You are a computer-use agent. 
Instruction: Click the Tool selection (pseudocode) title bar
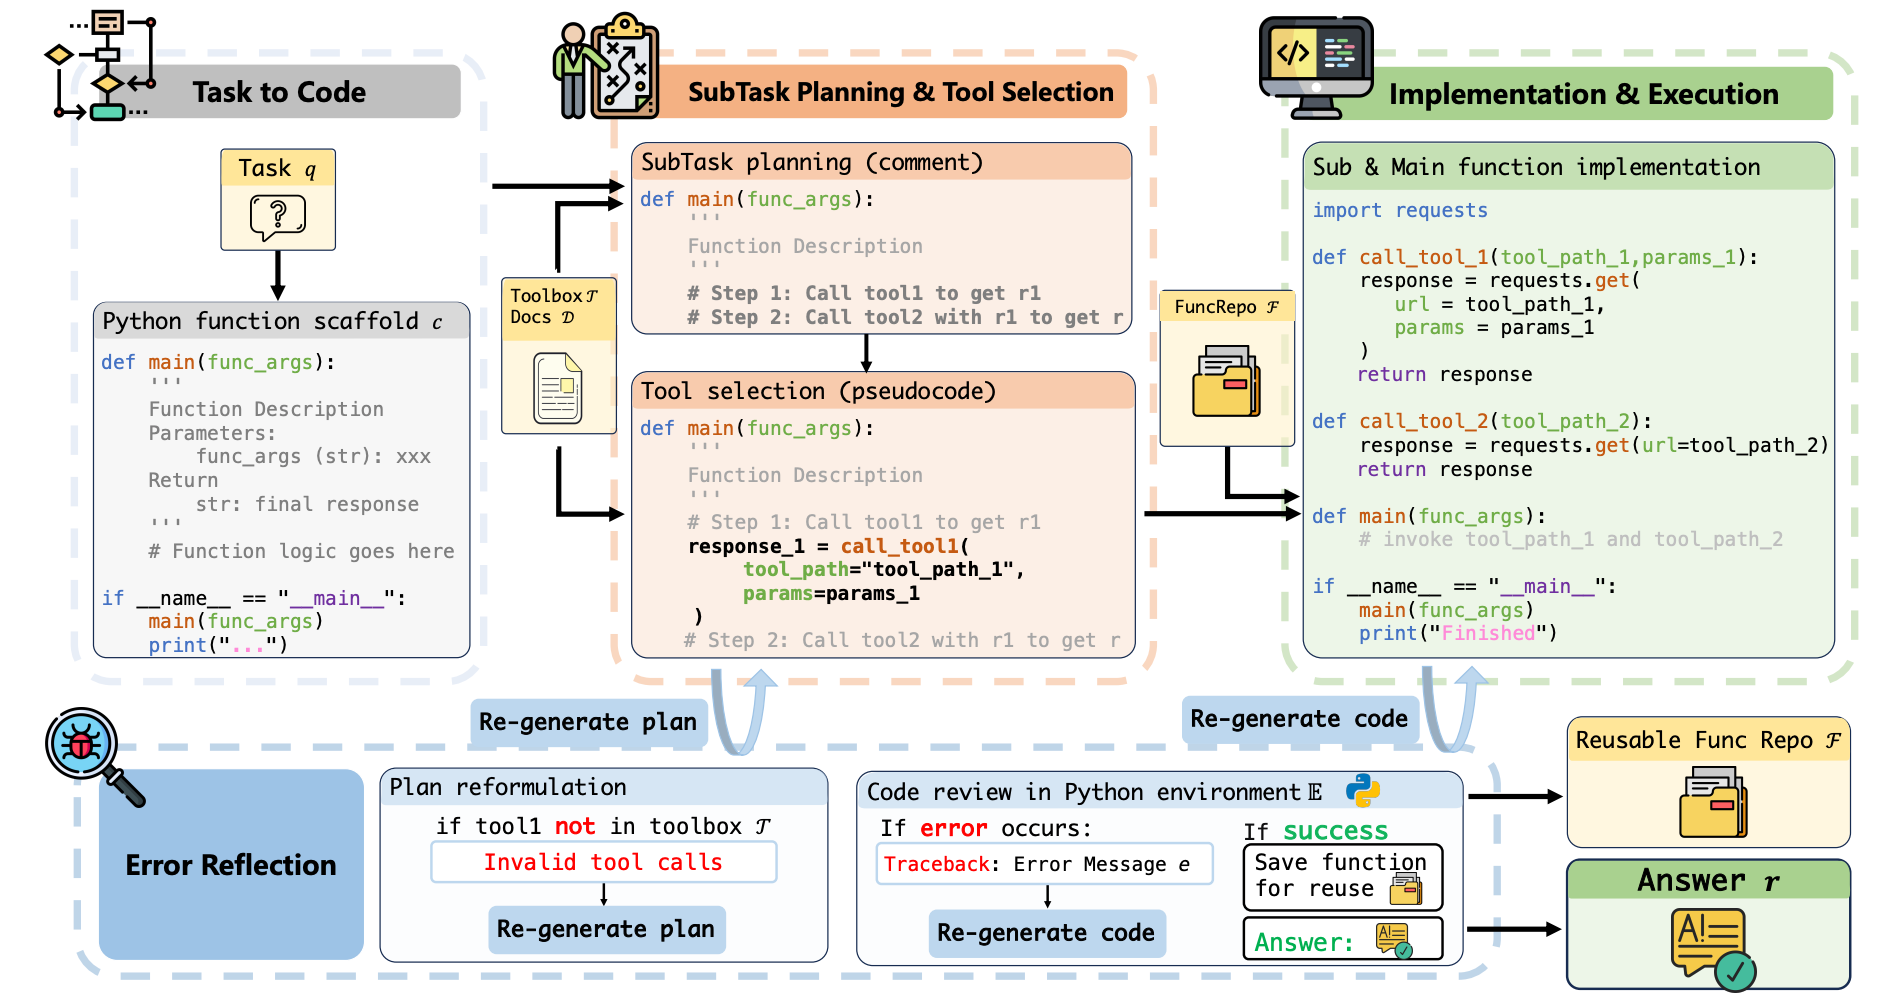882,391
